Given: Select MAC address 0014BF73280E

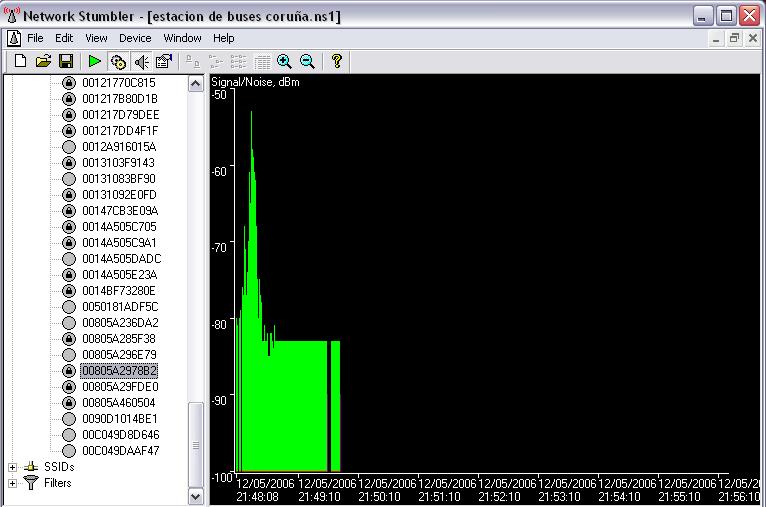Looking at the screenshot, I should point(119,291).
